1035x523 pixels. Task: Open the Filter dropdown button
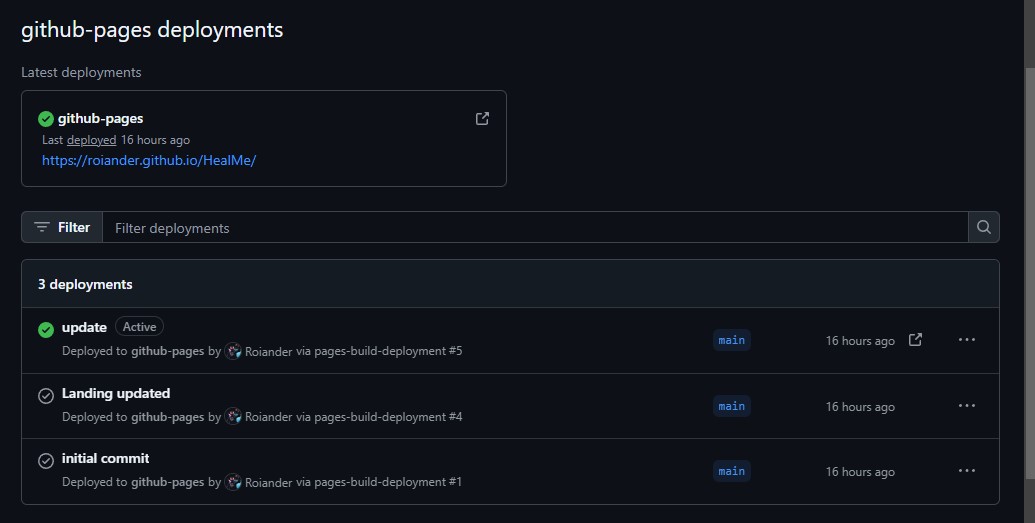(62, 227)
